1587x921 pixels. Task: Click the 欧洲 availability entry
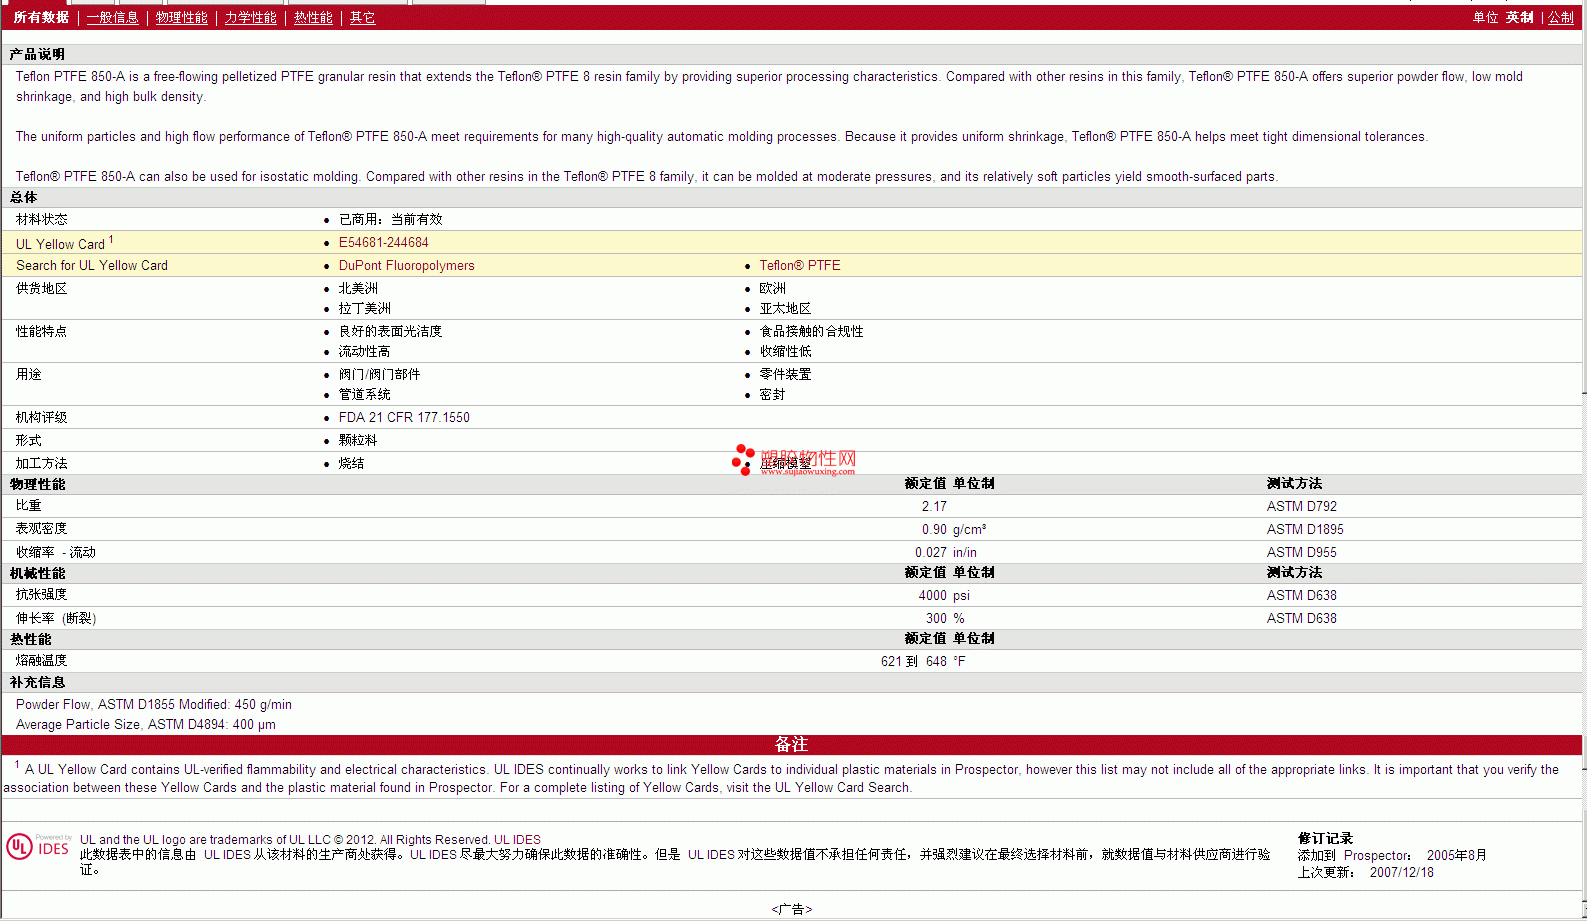[x=772, y=288]
